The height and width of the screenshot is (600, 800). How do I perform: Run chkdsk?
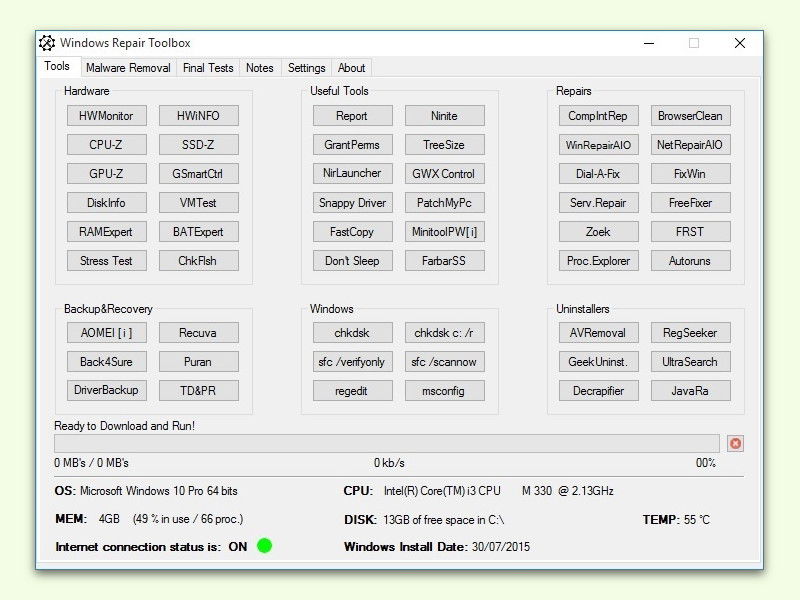[x=352, y=333]
